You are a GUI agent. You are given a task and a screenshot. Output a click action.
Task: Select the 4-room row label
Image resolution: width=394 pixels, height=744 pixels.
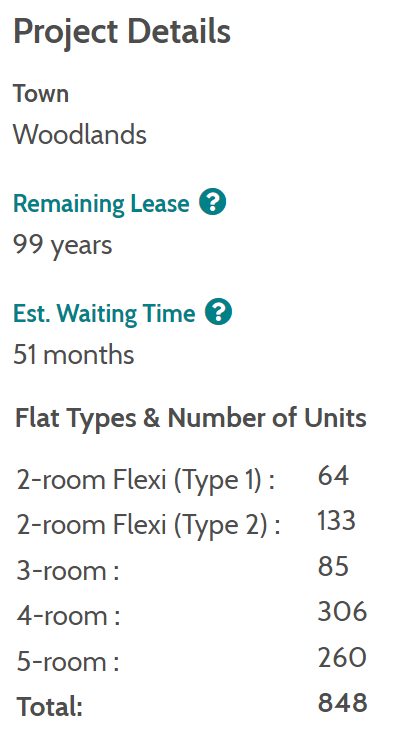tap(68, 616)
